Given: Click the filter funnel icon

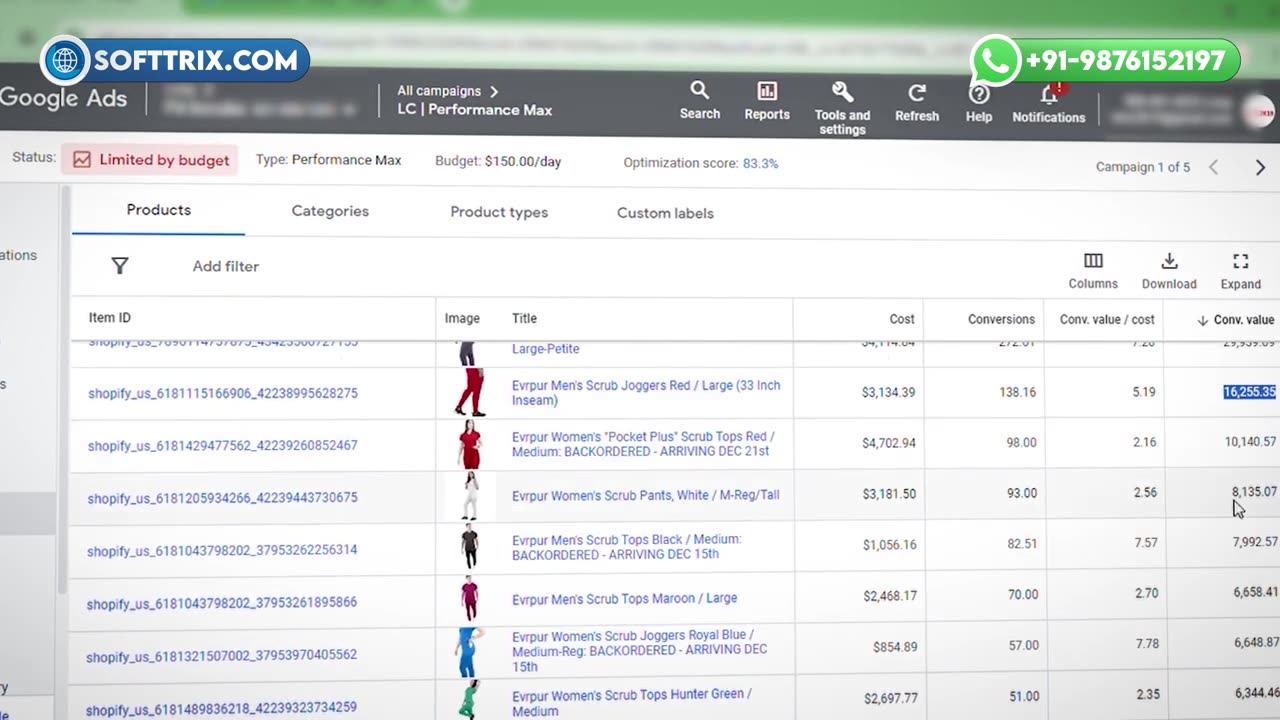Looking at the screenshot, I should 120,265.
